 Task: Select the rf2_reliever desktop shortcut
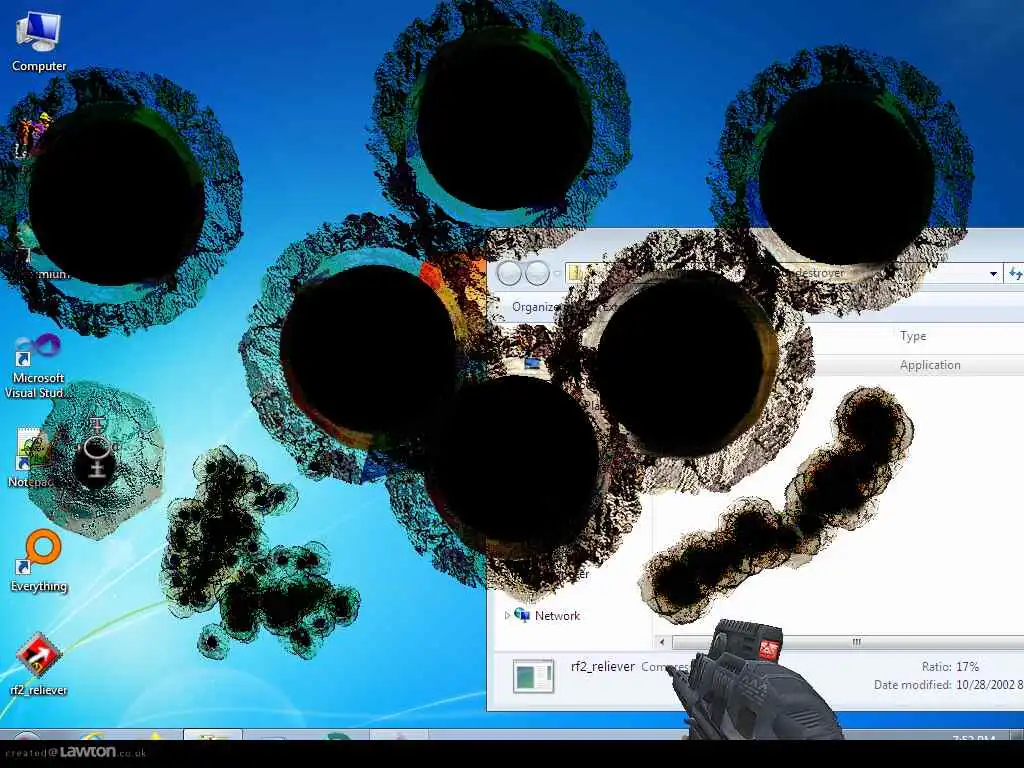39,664
